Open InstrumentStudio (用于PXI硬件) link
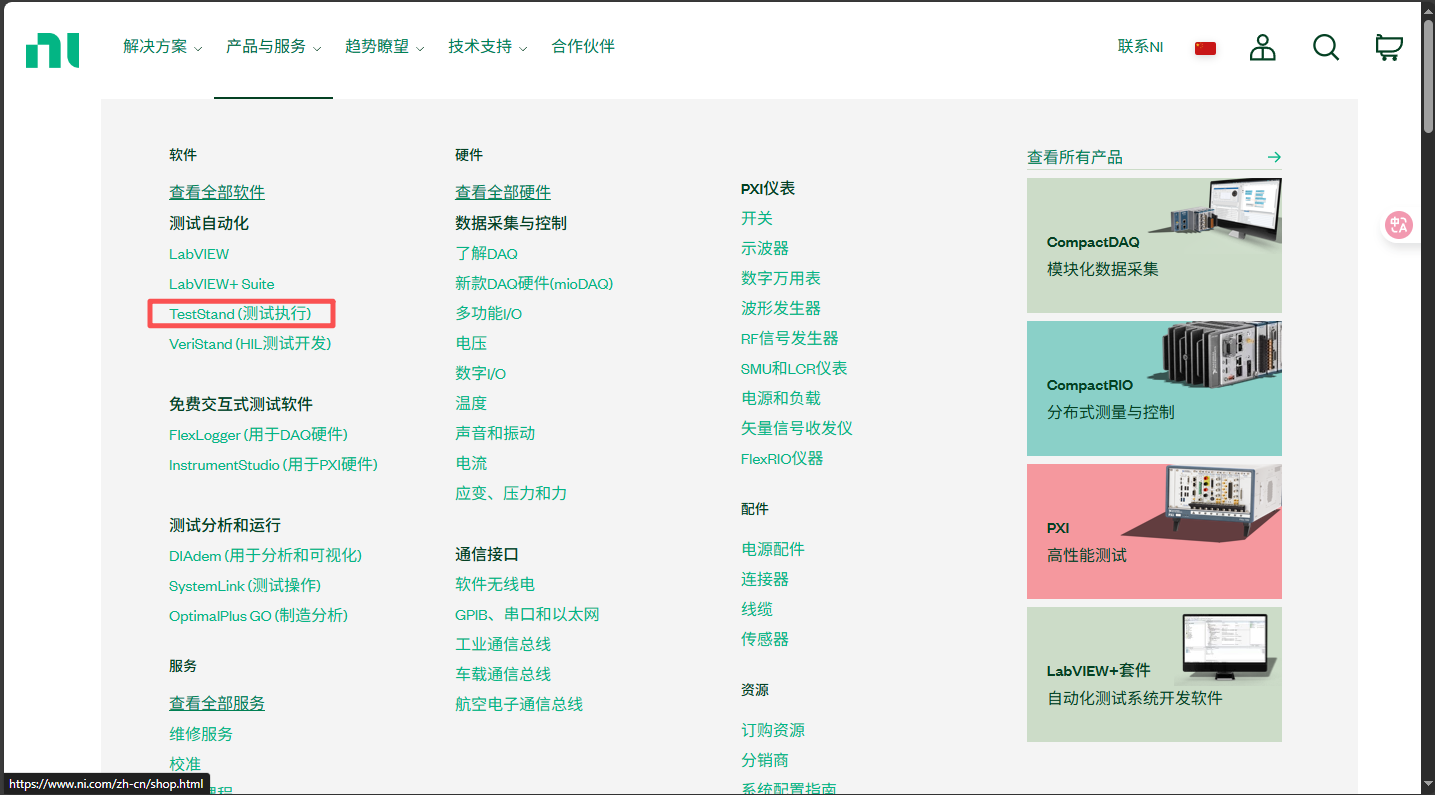The width and height of the screenshot is (1435, 795). tap(273, 465)
